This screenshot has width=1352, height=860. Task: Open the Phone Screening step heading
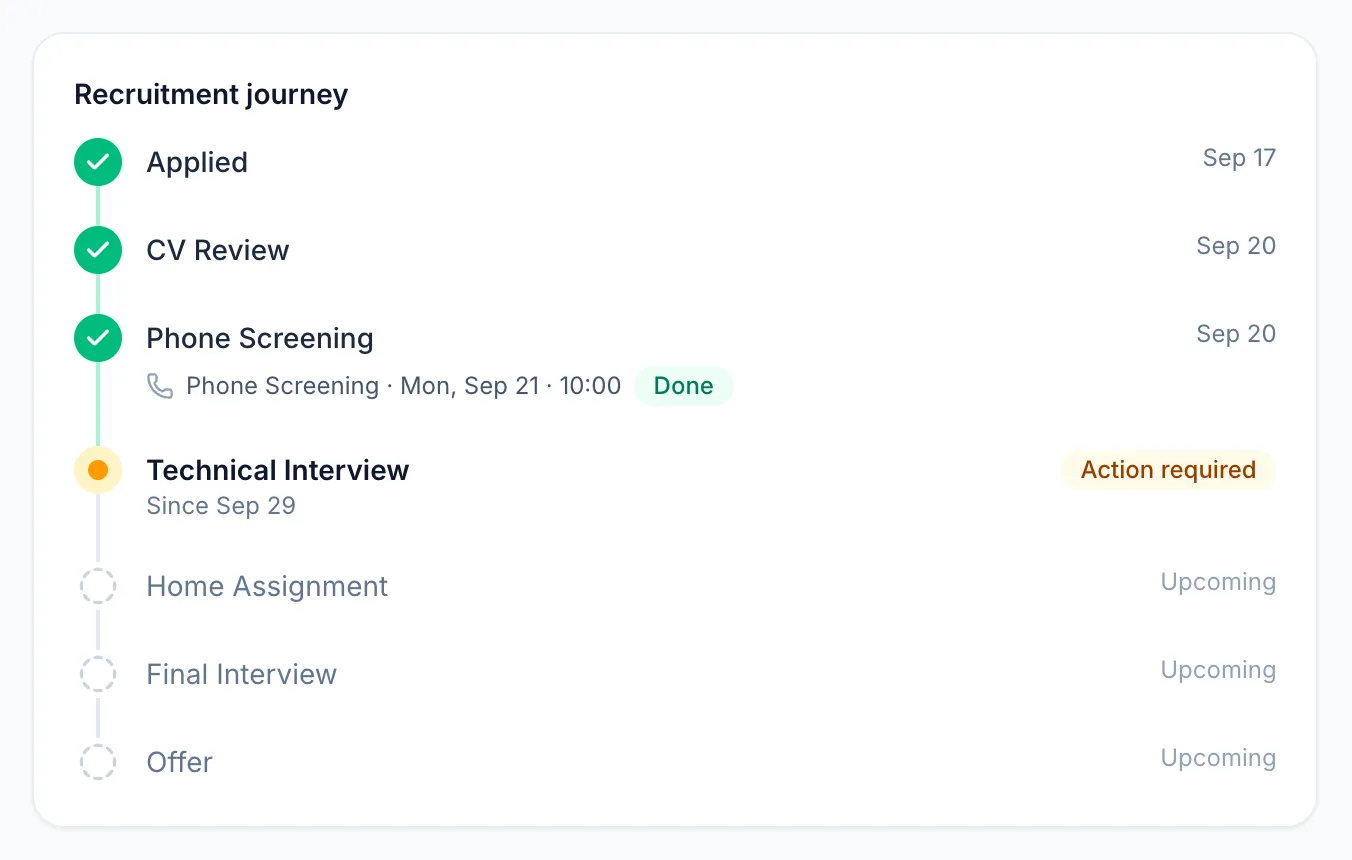pos(260,338)
